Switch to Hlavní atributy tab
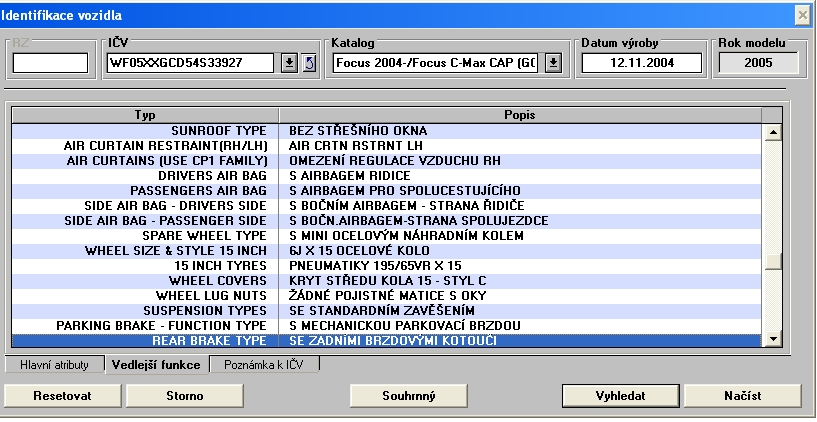The height and width of the screenshot is (422, 817). 54,365
